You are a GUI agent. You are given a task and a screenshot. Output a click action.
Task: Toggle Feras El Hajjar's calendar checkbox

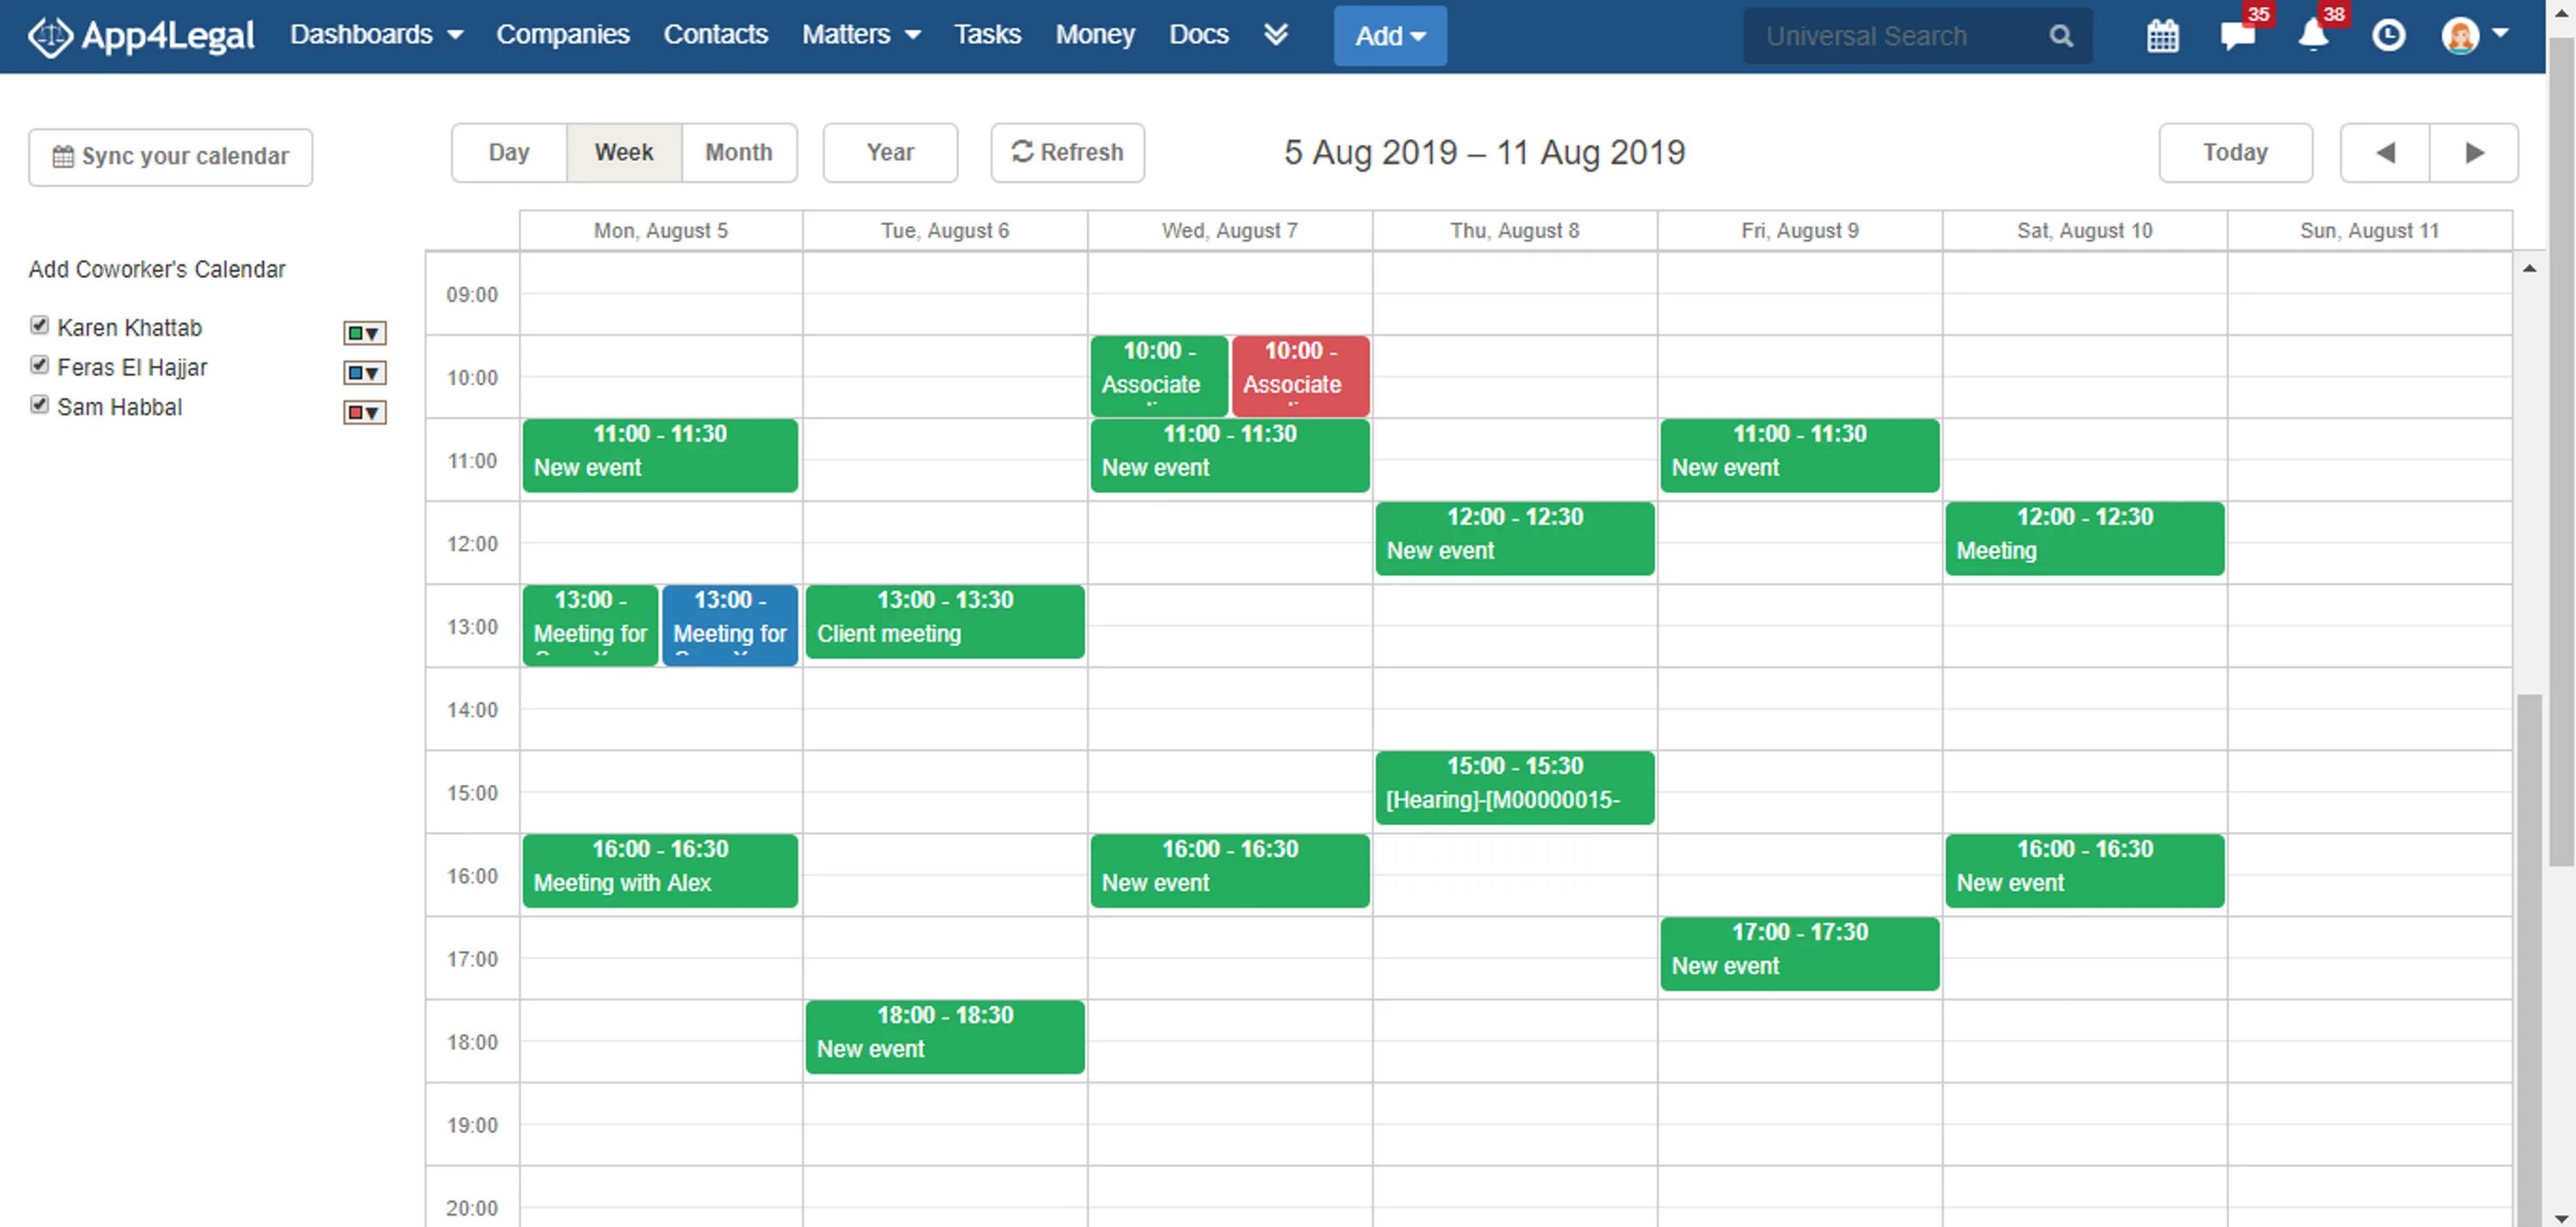[39, 365]
